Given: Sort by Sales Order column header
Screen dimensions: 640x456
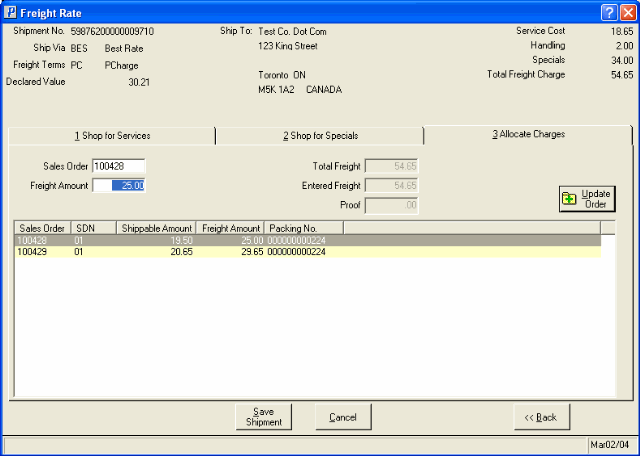Looking at the screenshot, I should (x=43, y=228).
